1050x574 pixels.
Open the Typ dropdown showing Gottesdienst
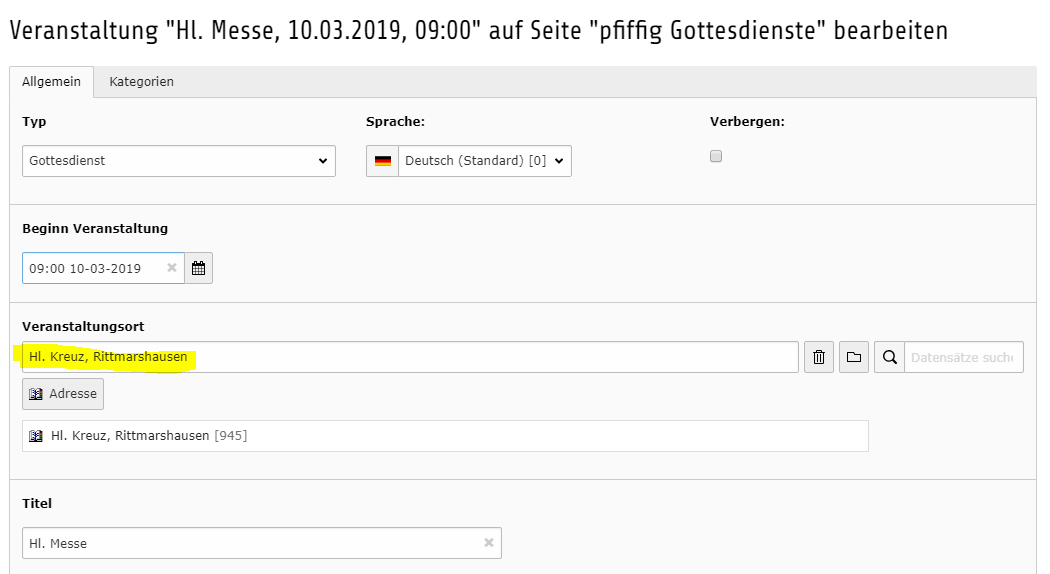tap(178, 161)
